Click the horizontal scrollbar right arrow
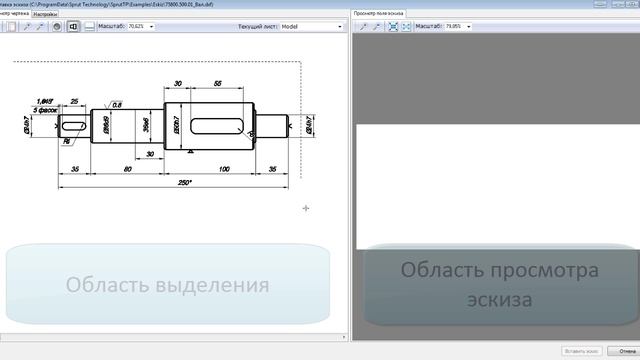Screen dimensions: 640x360 click(344, 337)
